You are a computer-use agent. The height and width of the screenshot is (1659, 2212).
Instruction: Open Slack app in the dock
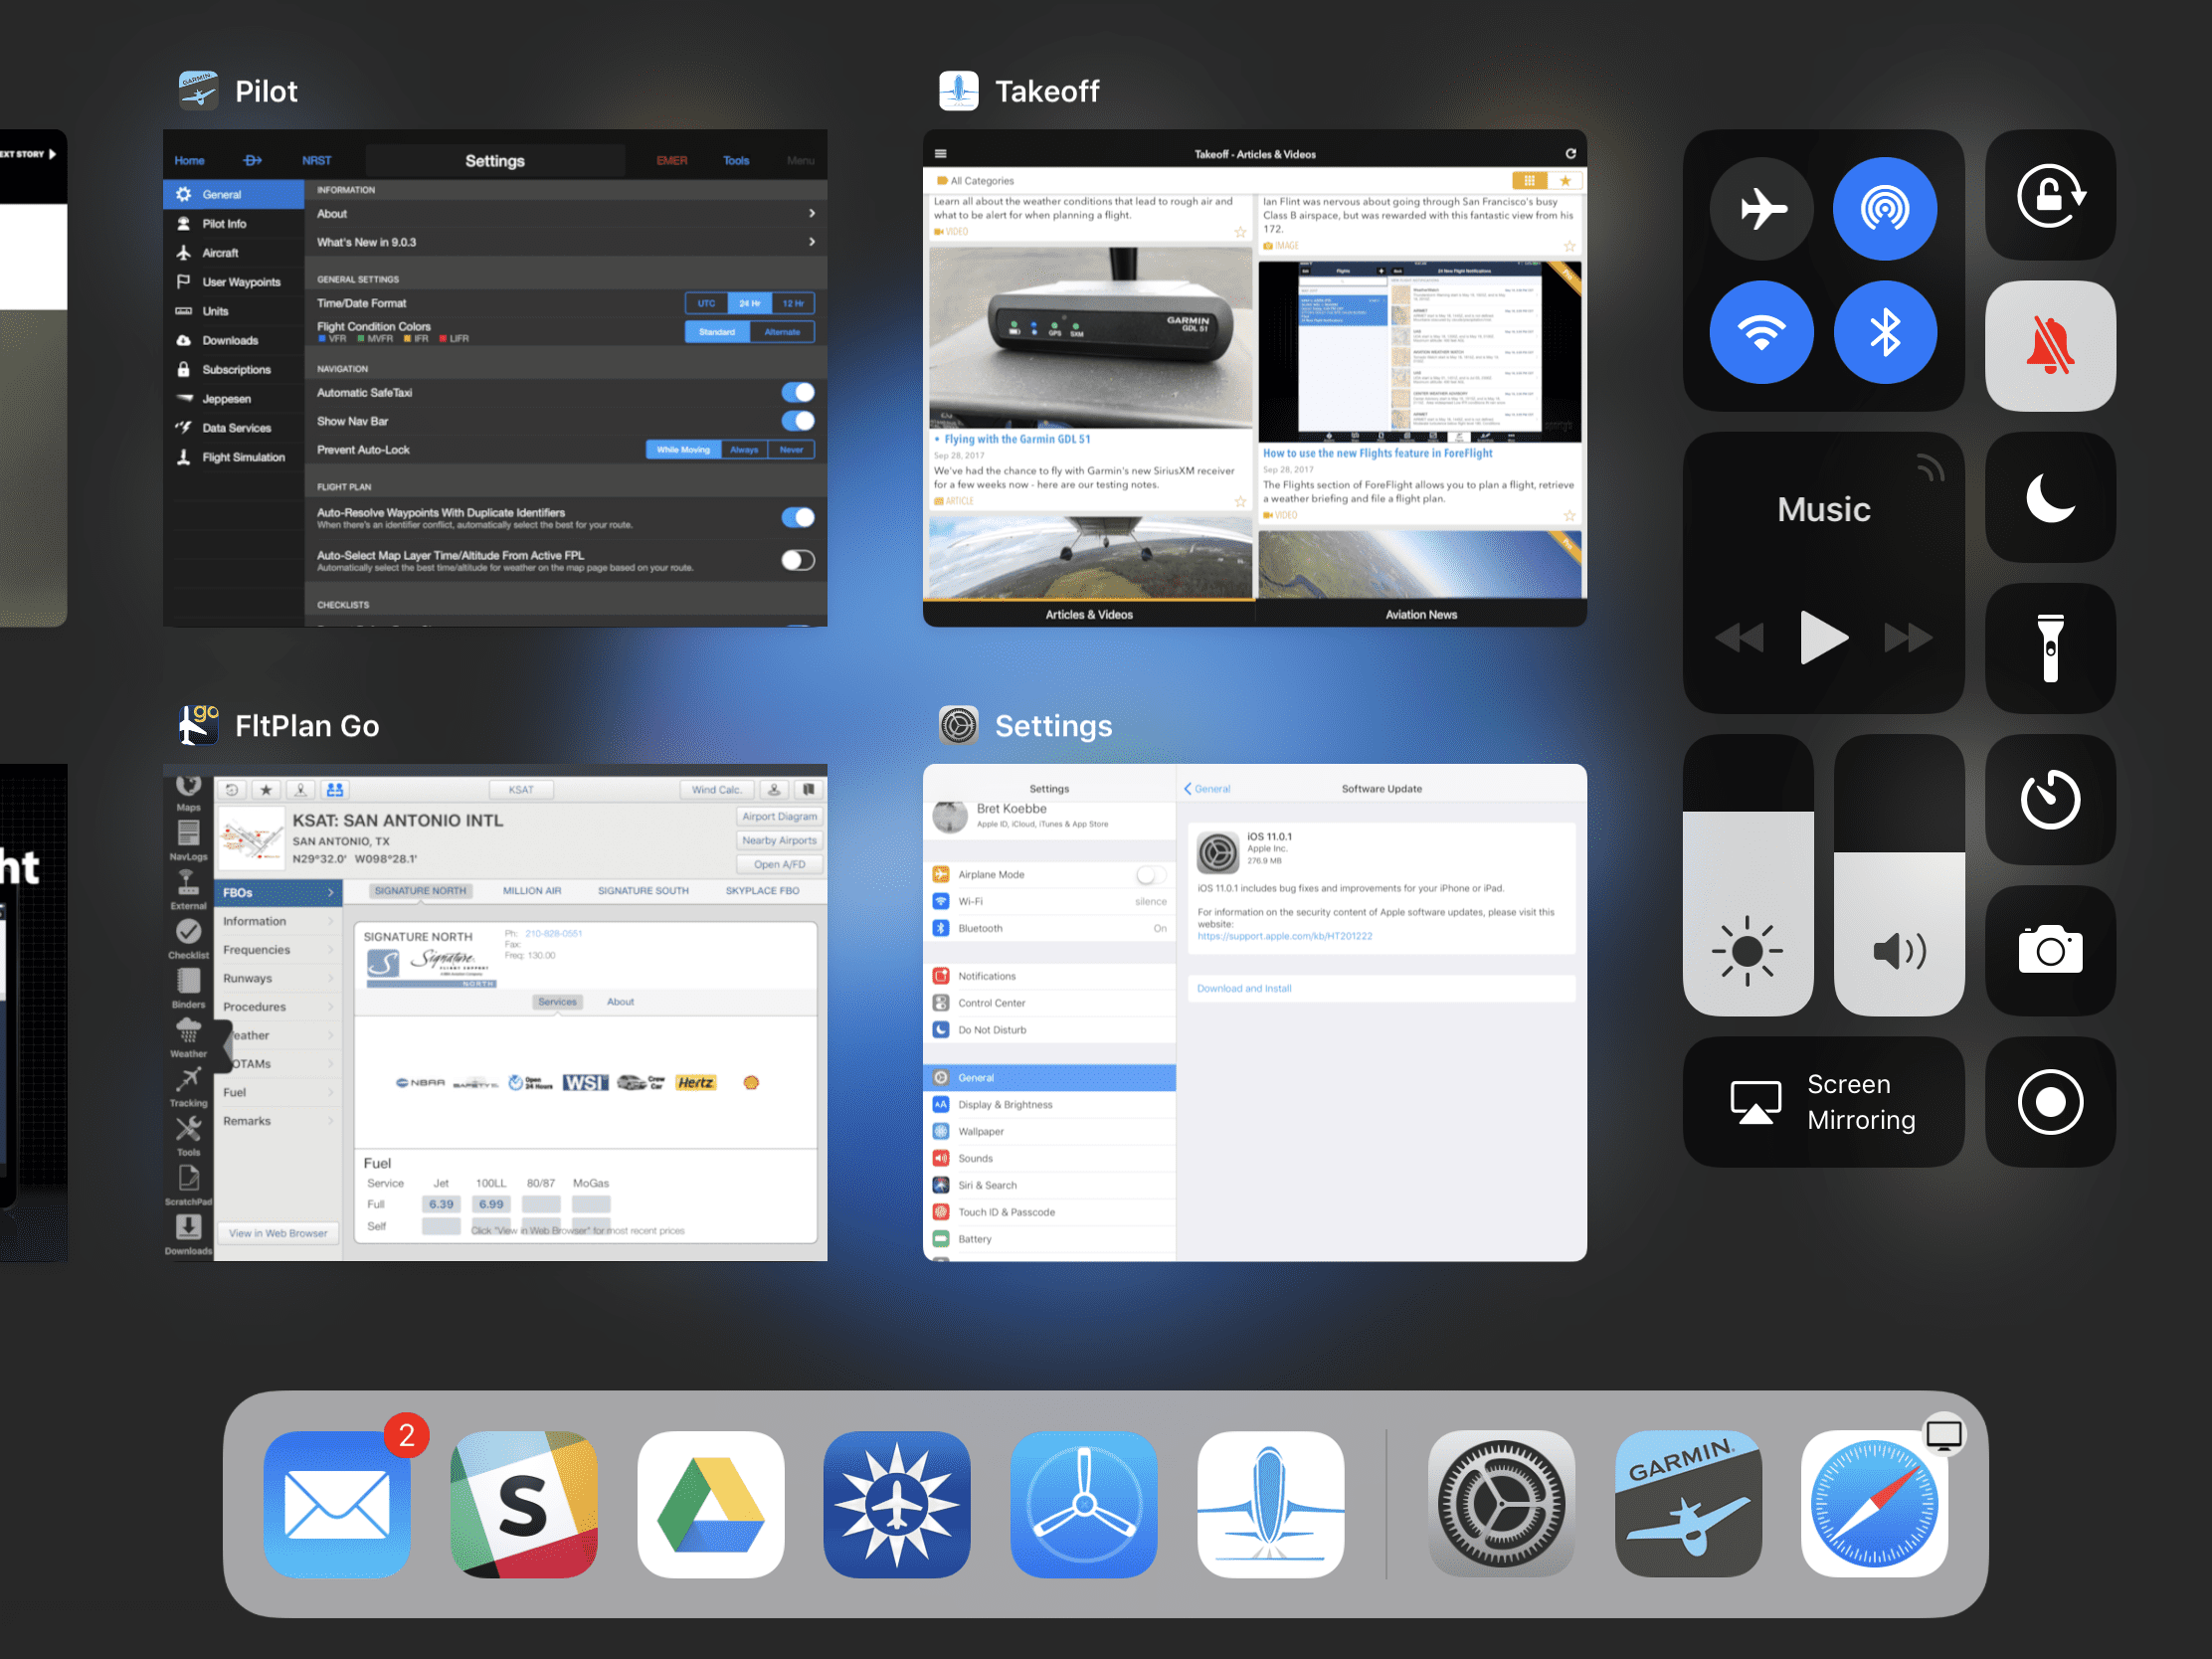524,1504
